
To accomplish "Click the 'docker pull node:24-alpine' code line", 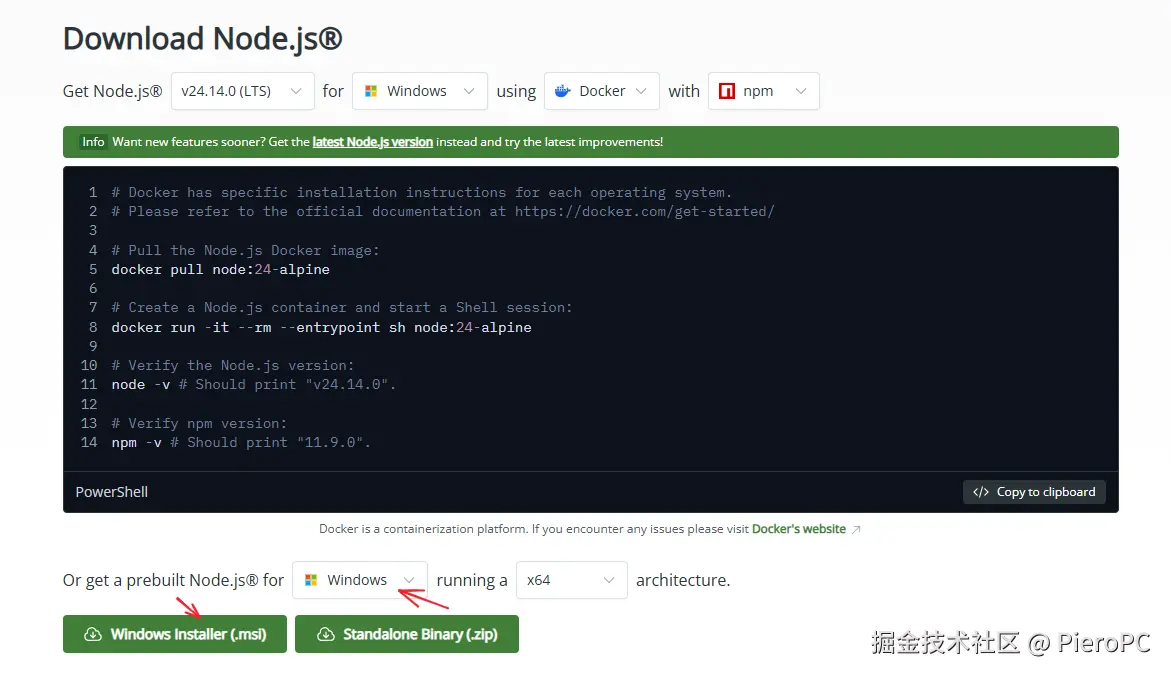I will pyautogui.click(x=220, y=269).
